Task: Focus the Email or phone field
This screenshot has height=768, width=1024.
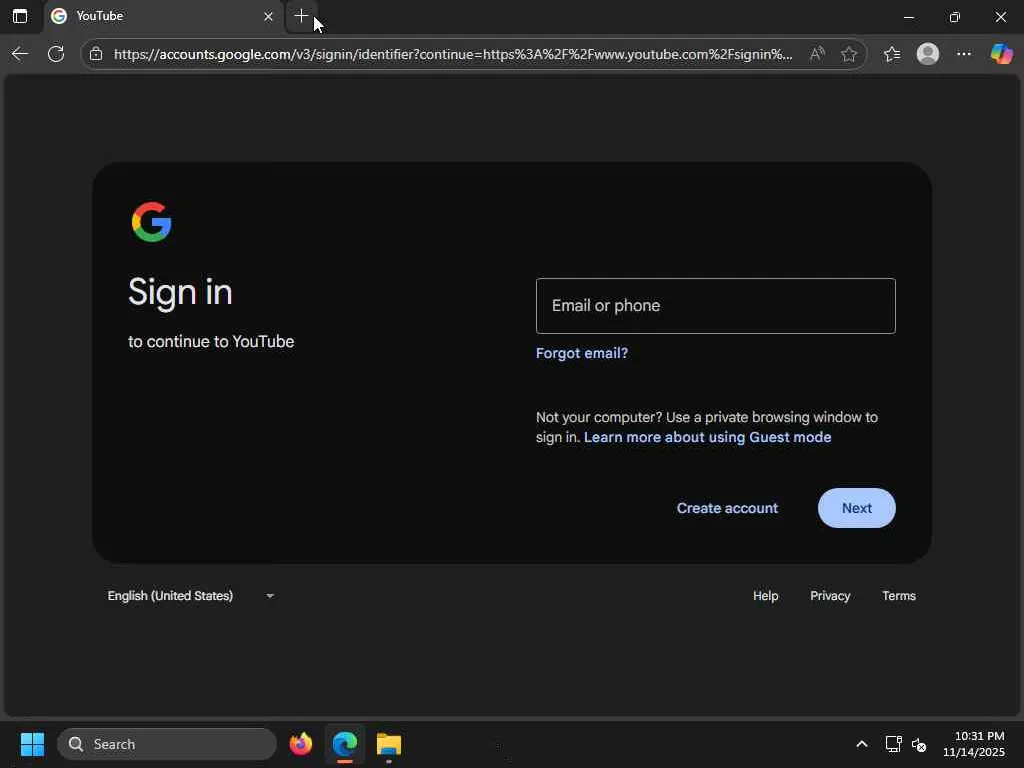Action: 715,306
